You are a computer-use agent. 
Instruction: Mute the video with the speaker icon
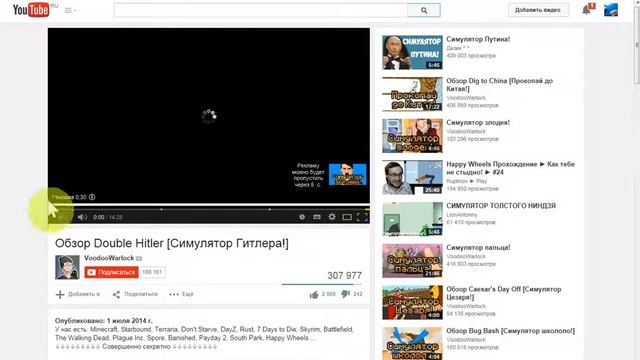pyautogui.click(x=82, y=217)
